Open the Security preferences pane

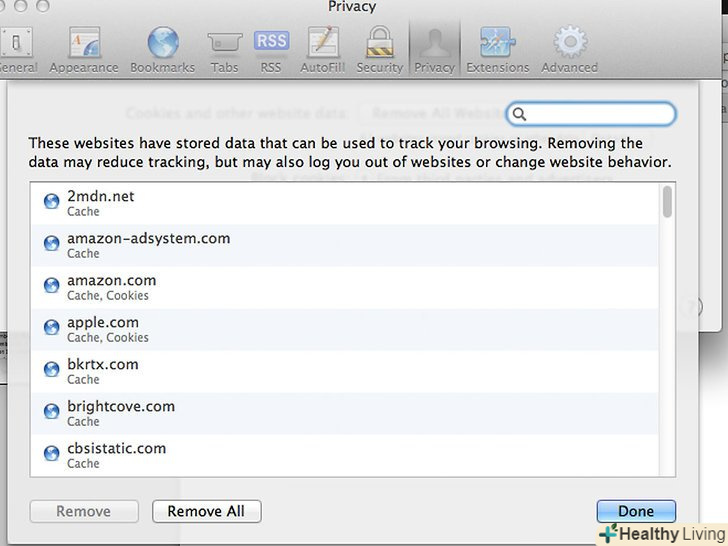(x=380, y=50)
